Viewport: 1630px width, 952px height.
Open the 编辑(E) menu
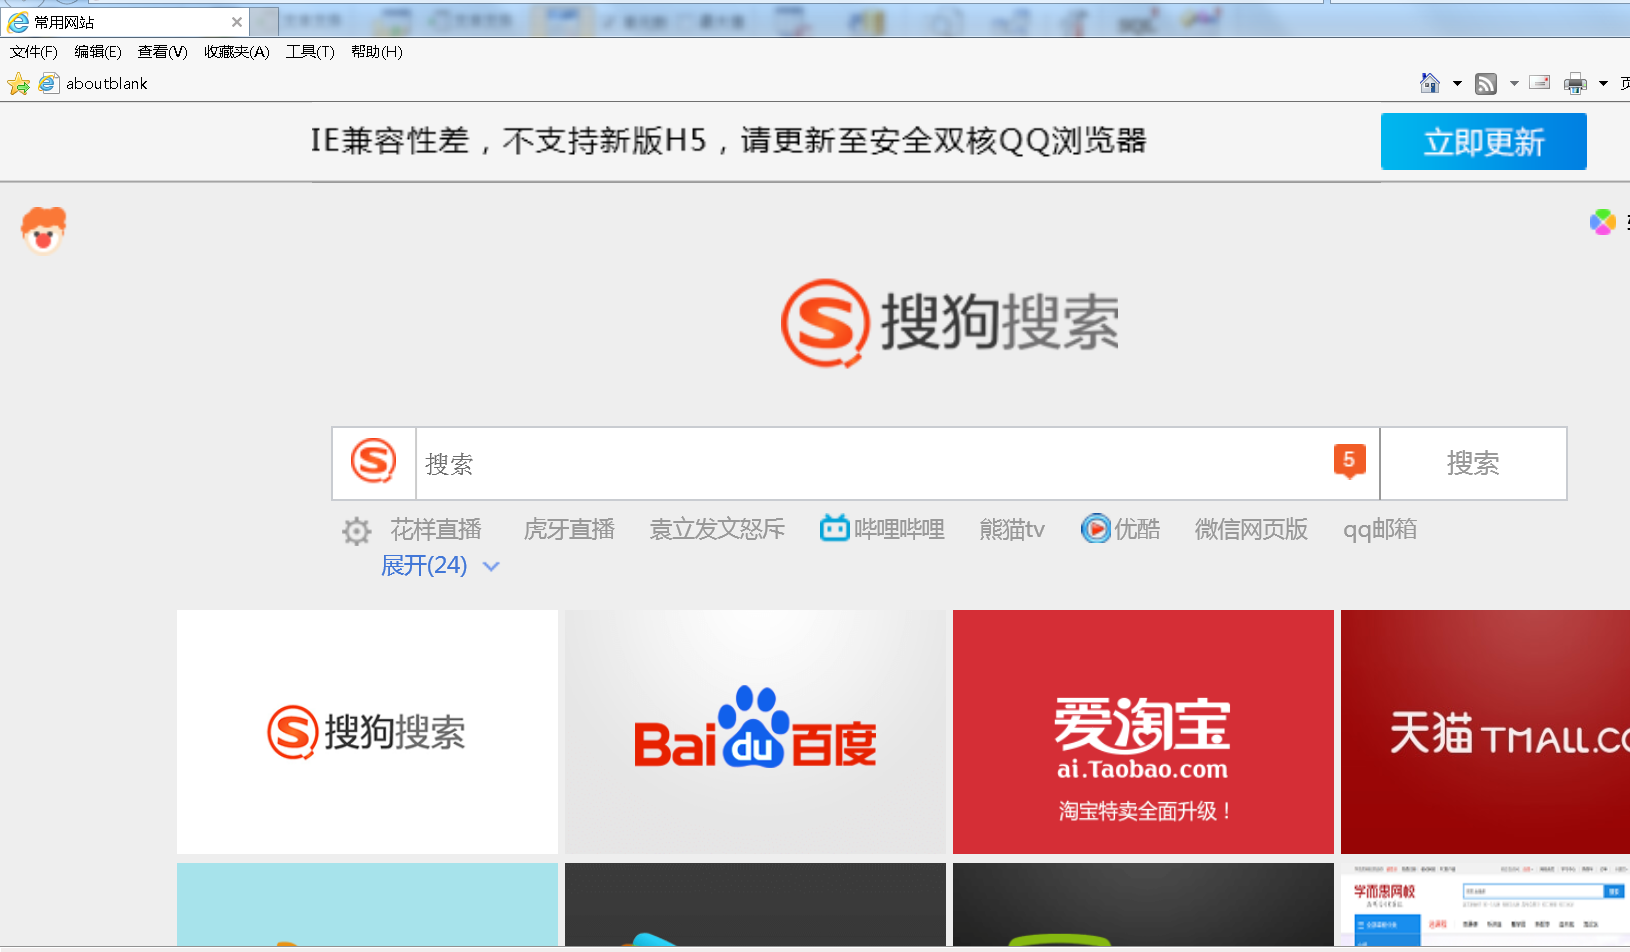(98, 52)
